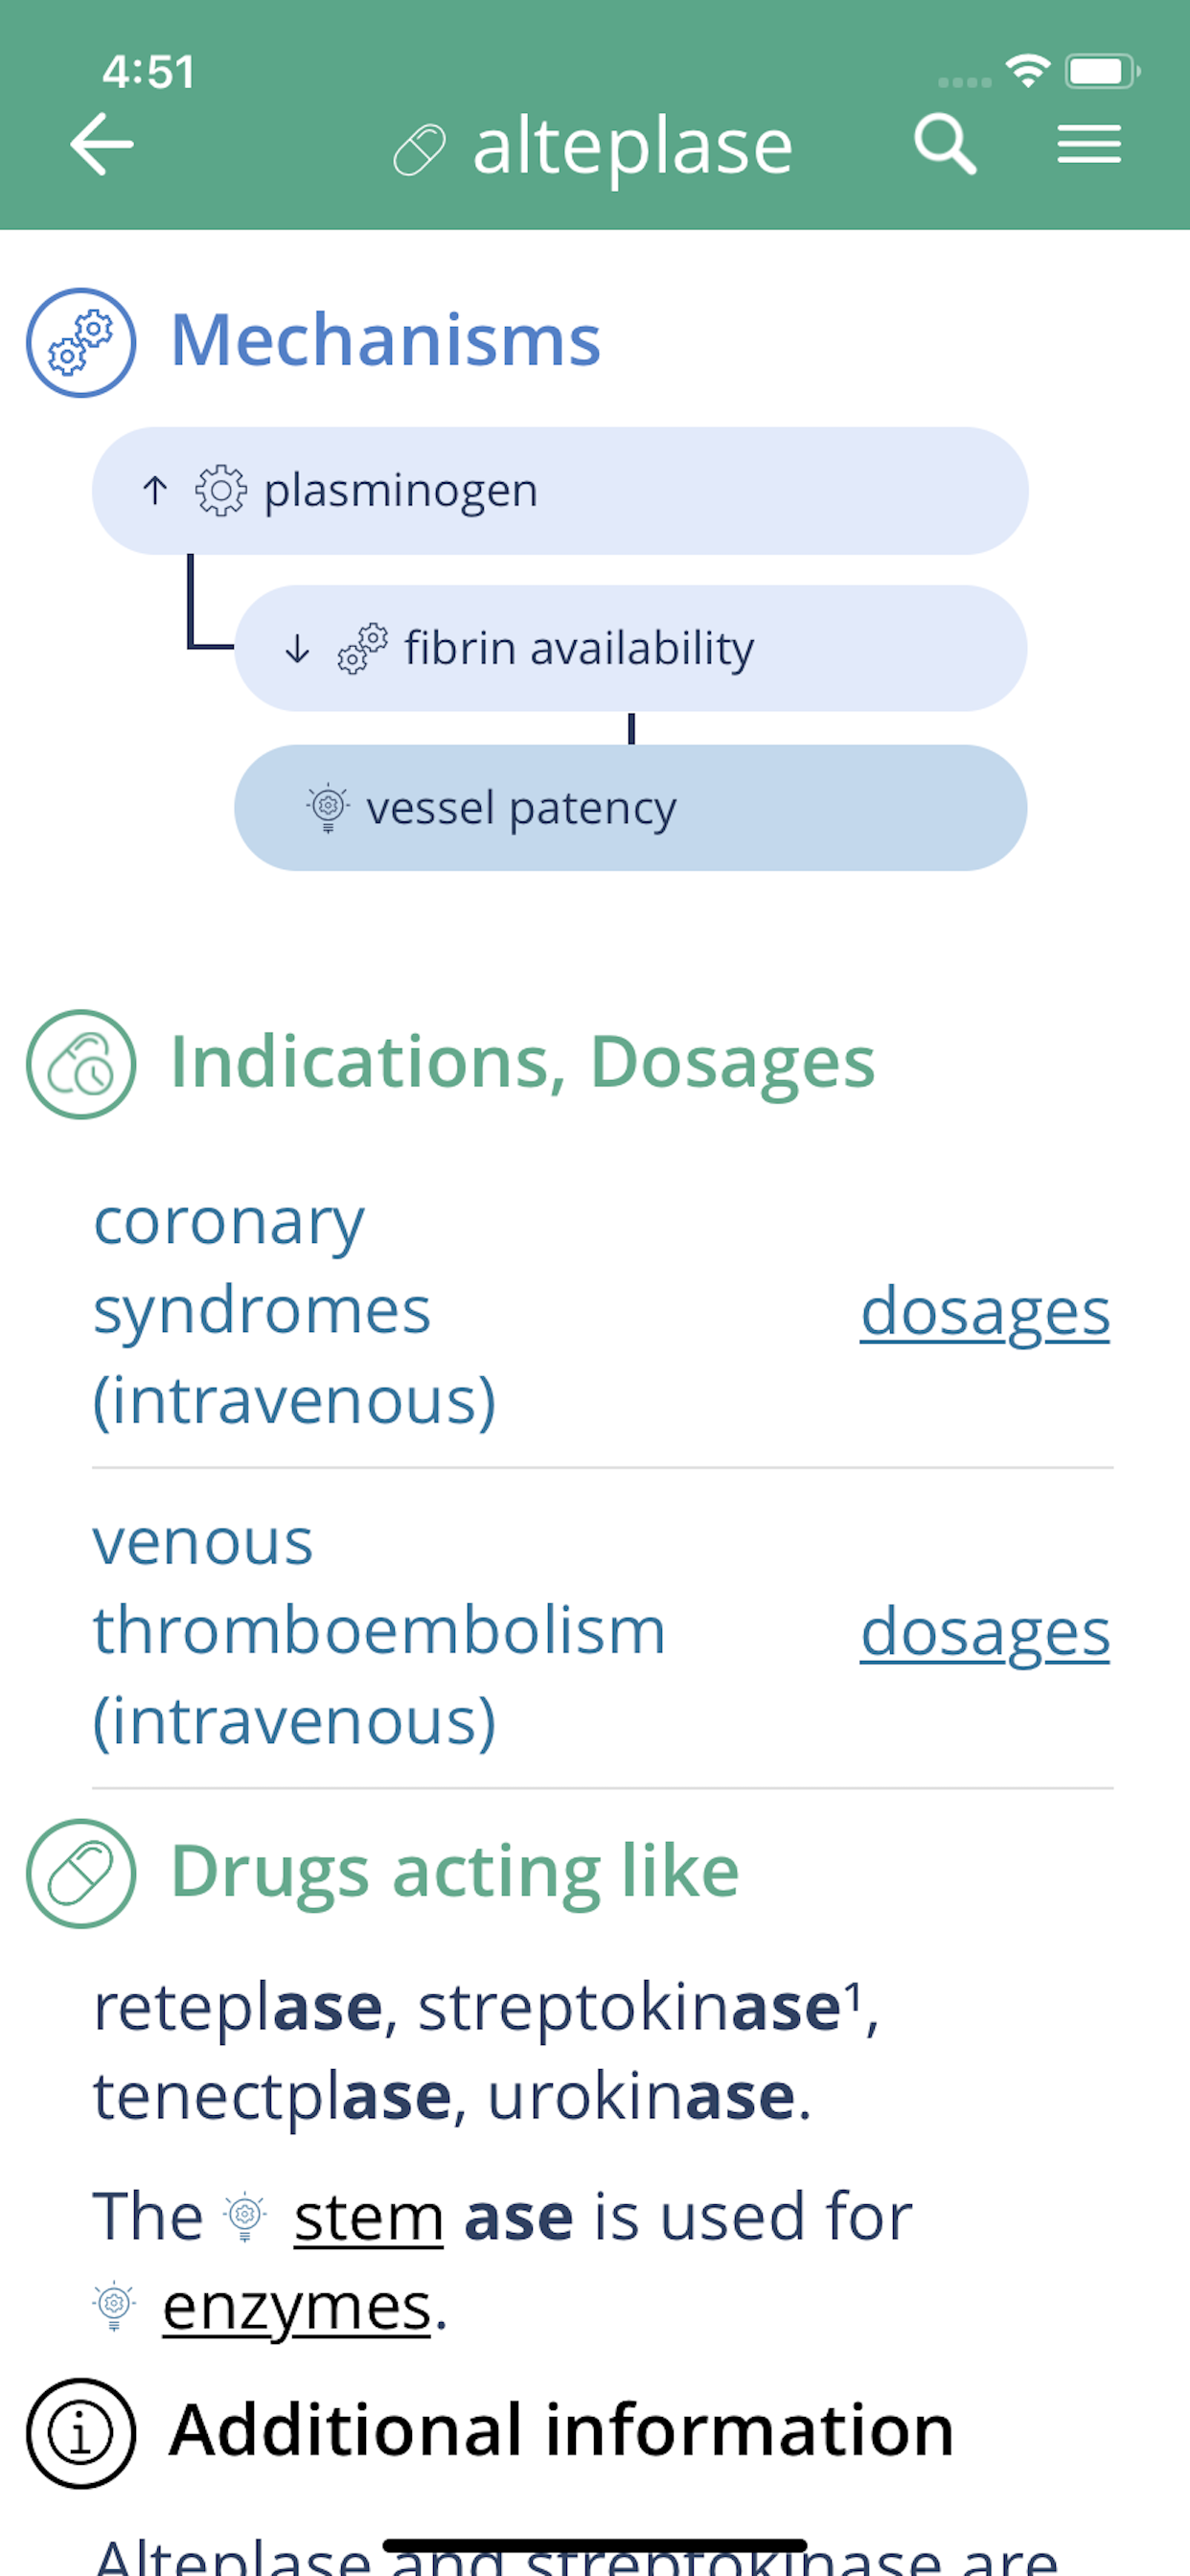Select the plasminogen mechanism node
The height and width of the screenshot is (2576, 1190).
coord(560,490)
